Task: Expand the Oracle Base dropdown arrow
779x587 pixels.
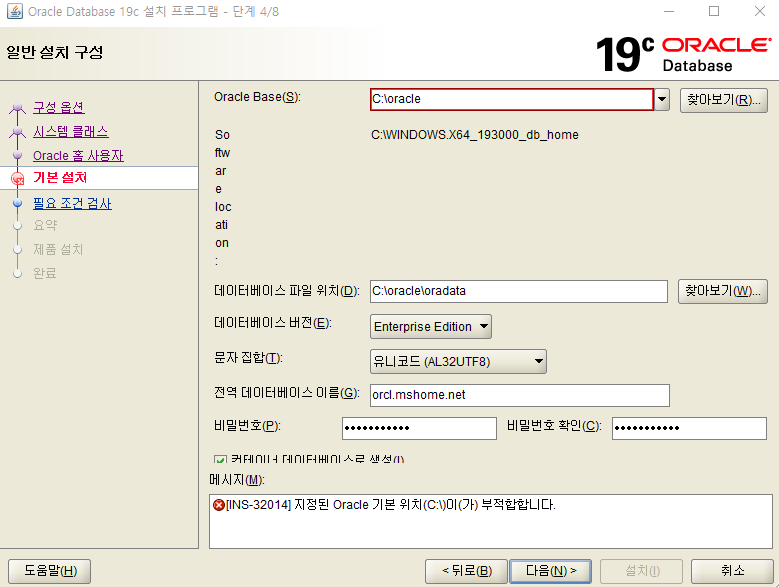Action: (x=662, y=99)
